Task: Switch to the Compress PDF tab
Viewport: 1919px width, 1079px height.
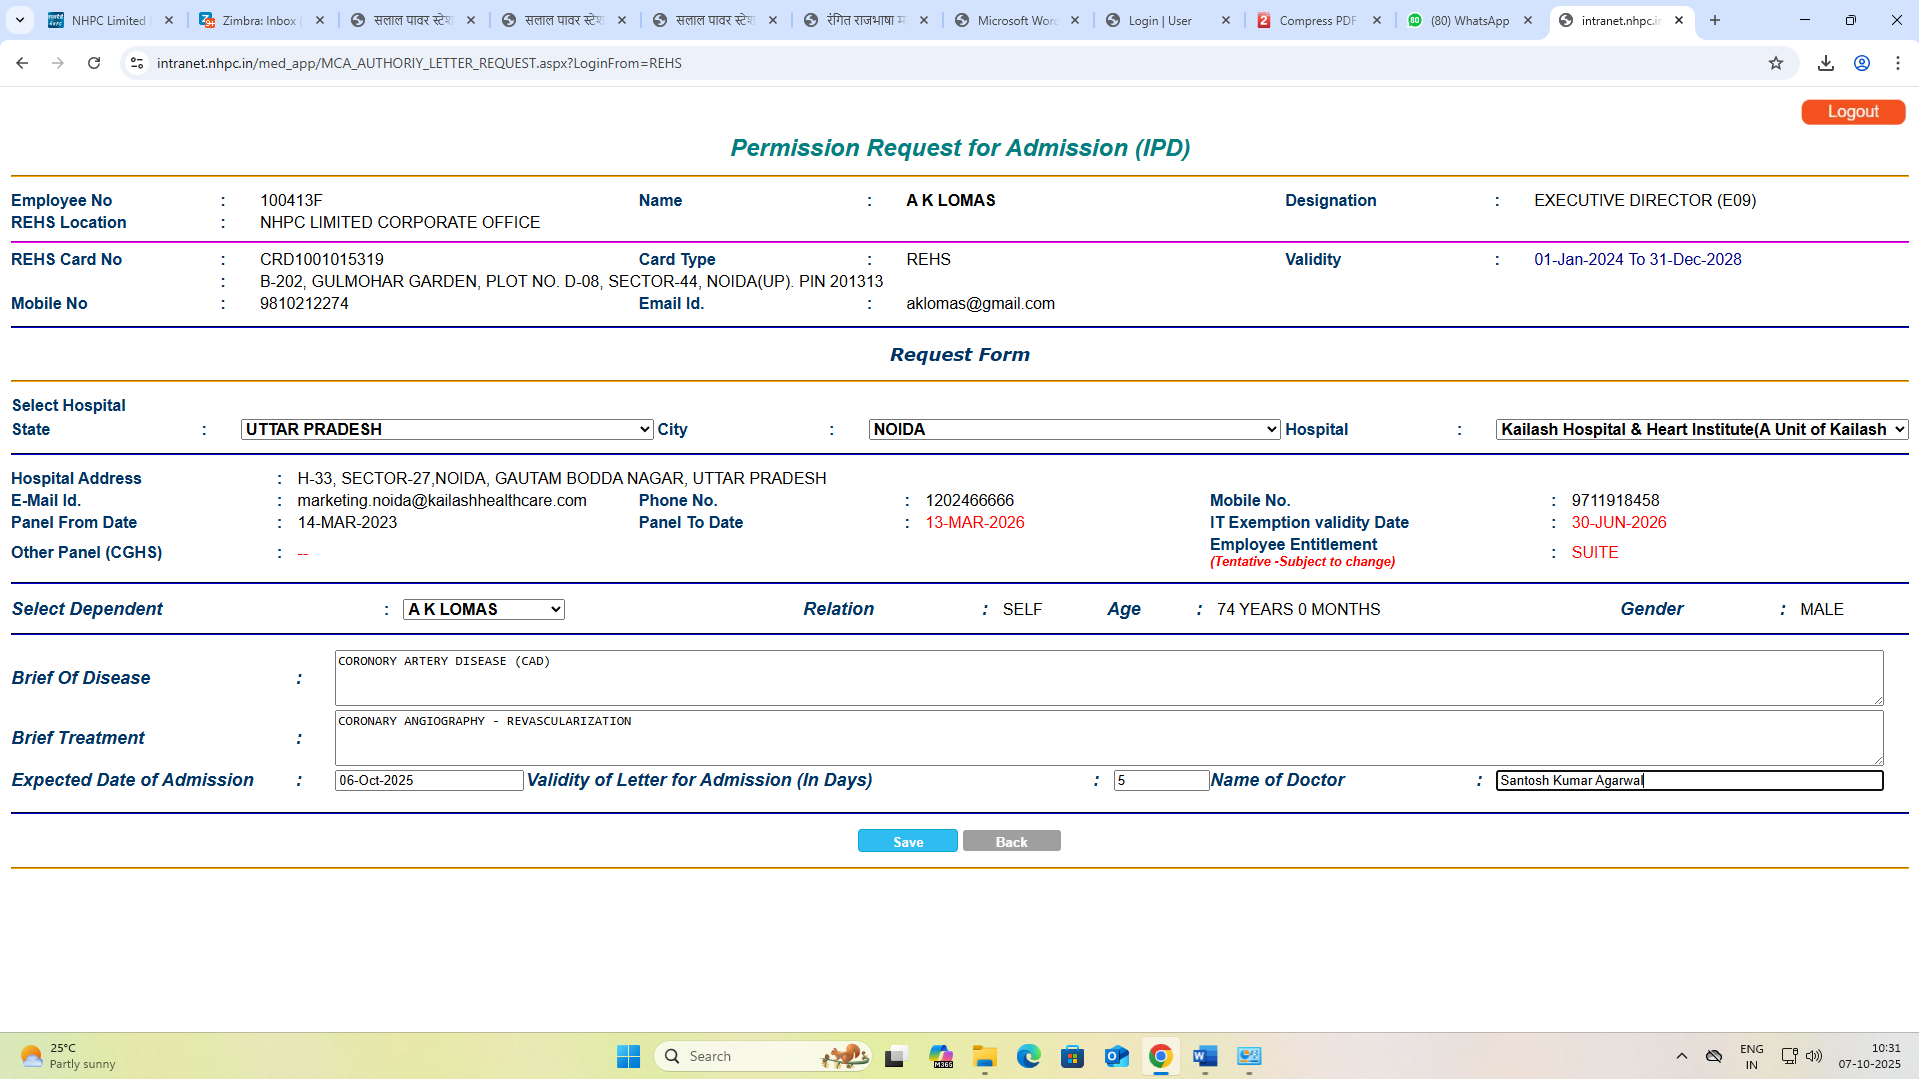Action: [1318, 20]
